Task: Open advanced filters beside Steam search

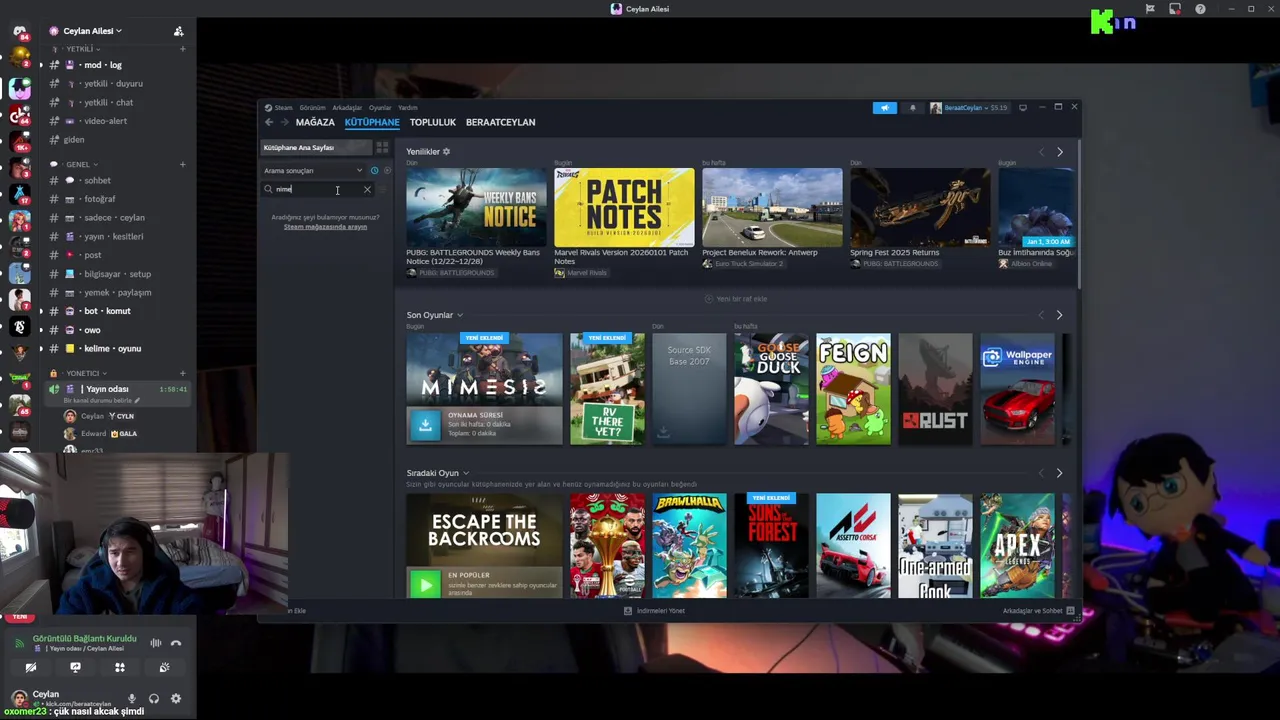Action: pyautogui.click(x=382, y=189)
